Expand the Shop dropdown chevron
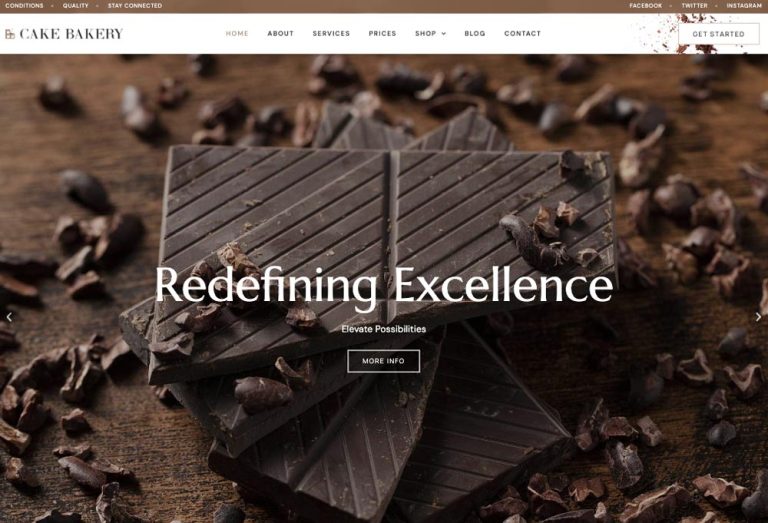Image resolution: width=768 pixels, height=523 pixels. tap(444, 34)
